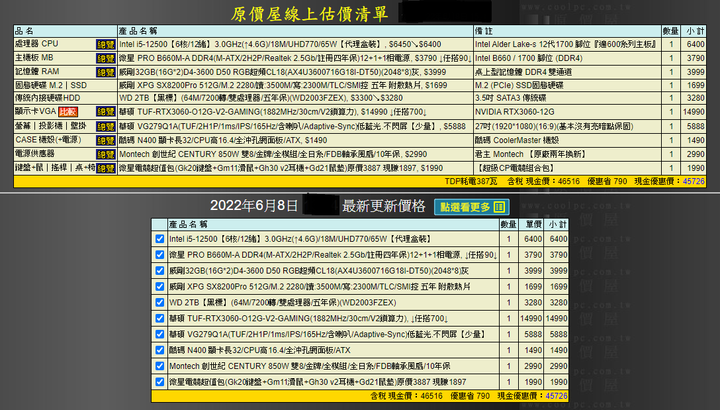Open 總覽 button in 記憶體 RAM row
This screenshot has width=720, height=410.
click(x=106, y=72)
